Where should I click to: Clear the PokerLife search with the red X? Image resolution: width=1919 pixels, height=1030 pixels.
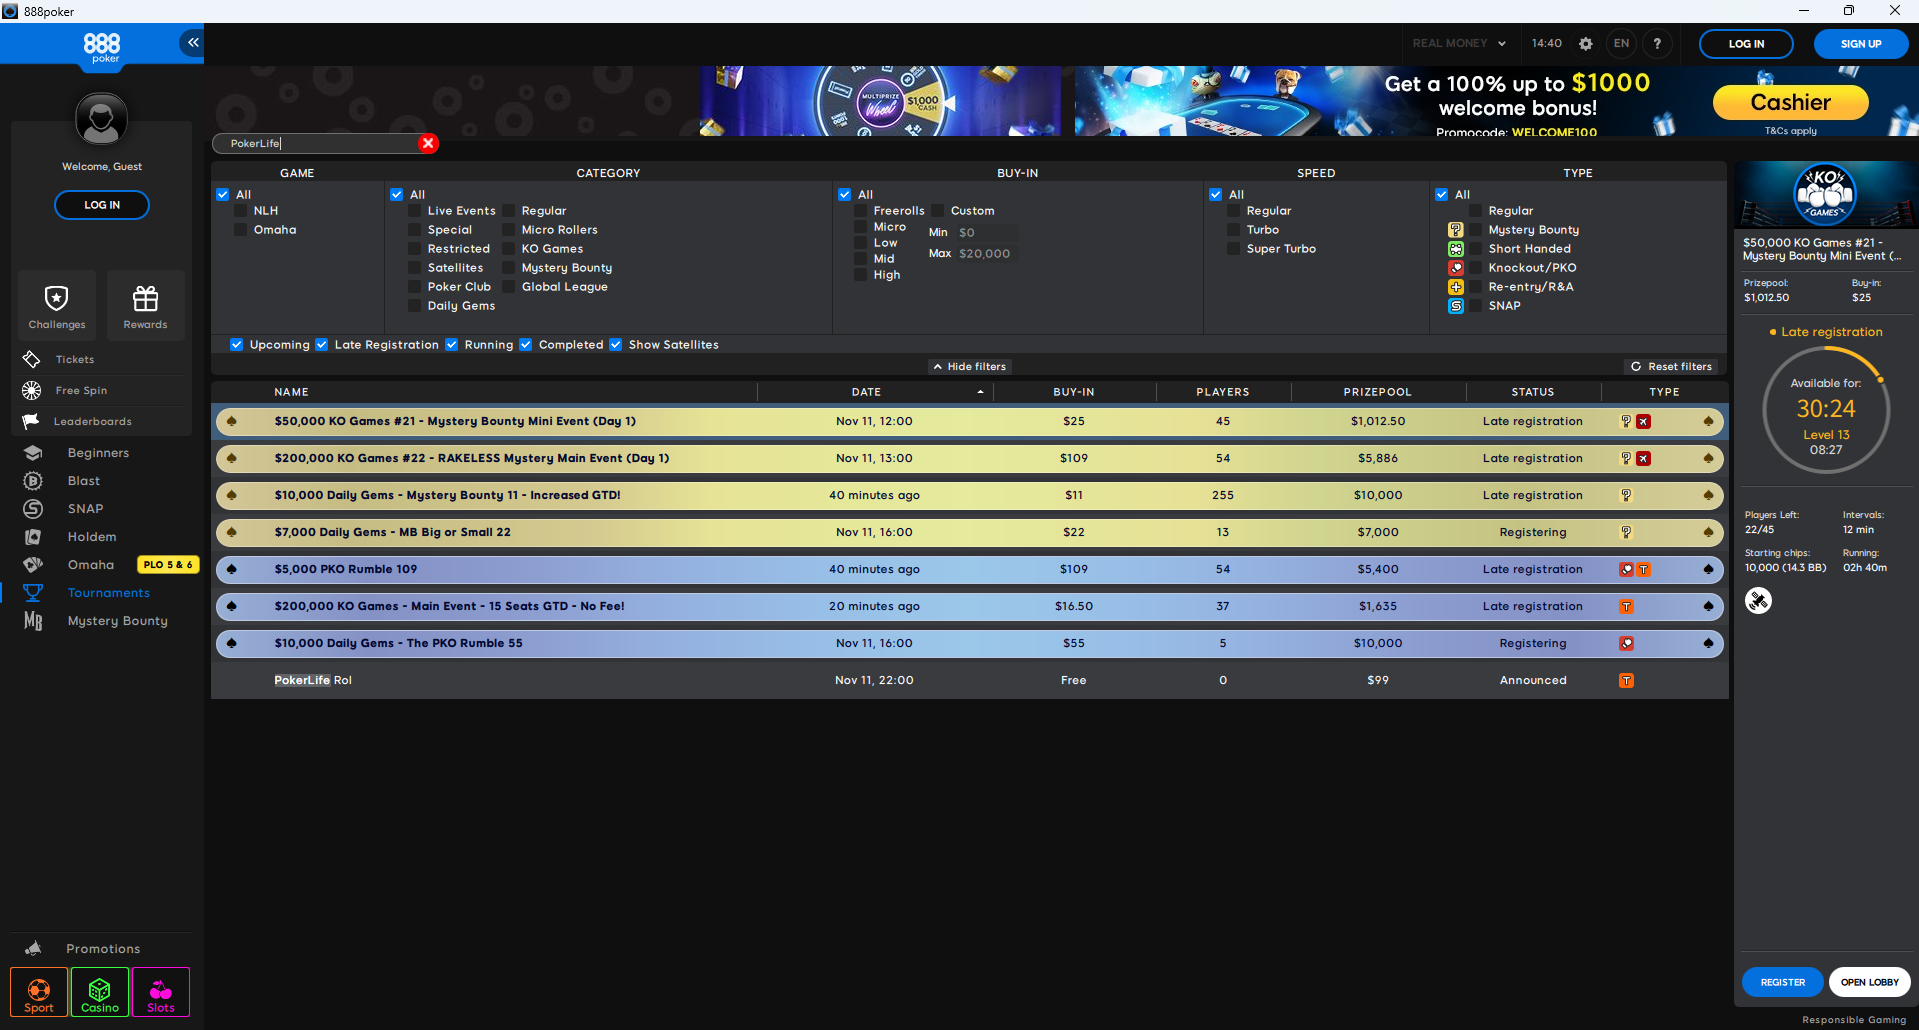coord(428,143)
